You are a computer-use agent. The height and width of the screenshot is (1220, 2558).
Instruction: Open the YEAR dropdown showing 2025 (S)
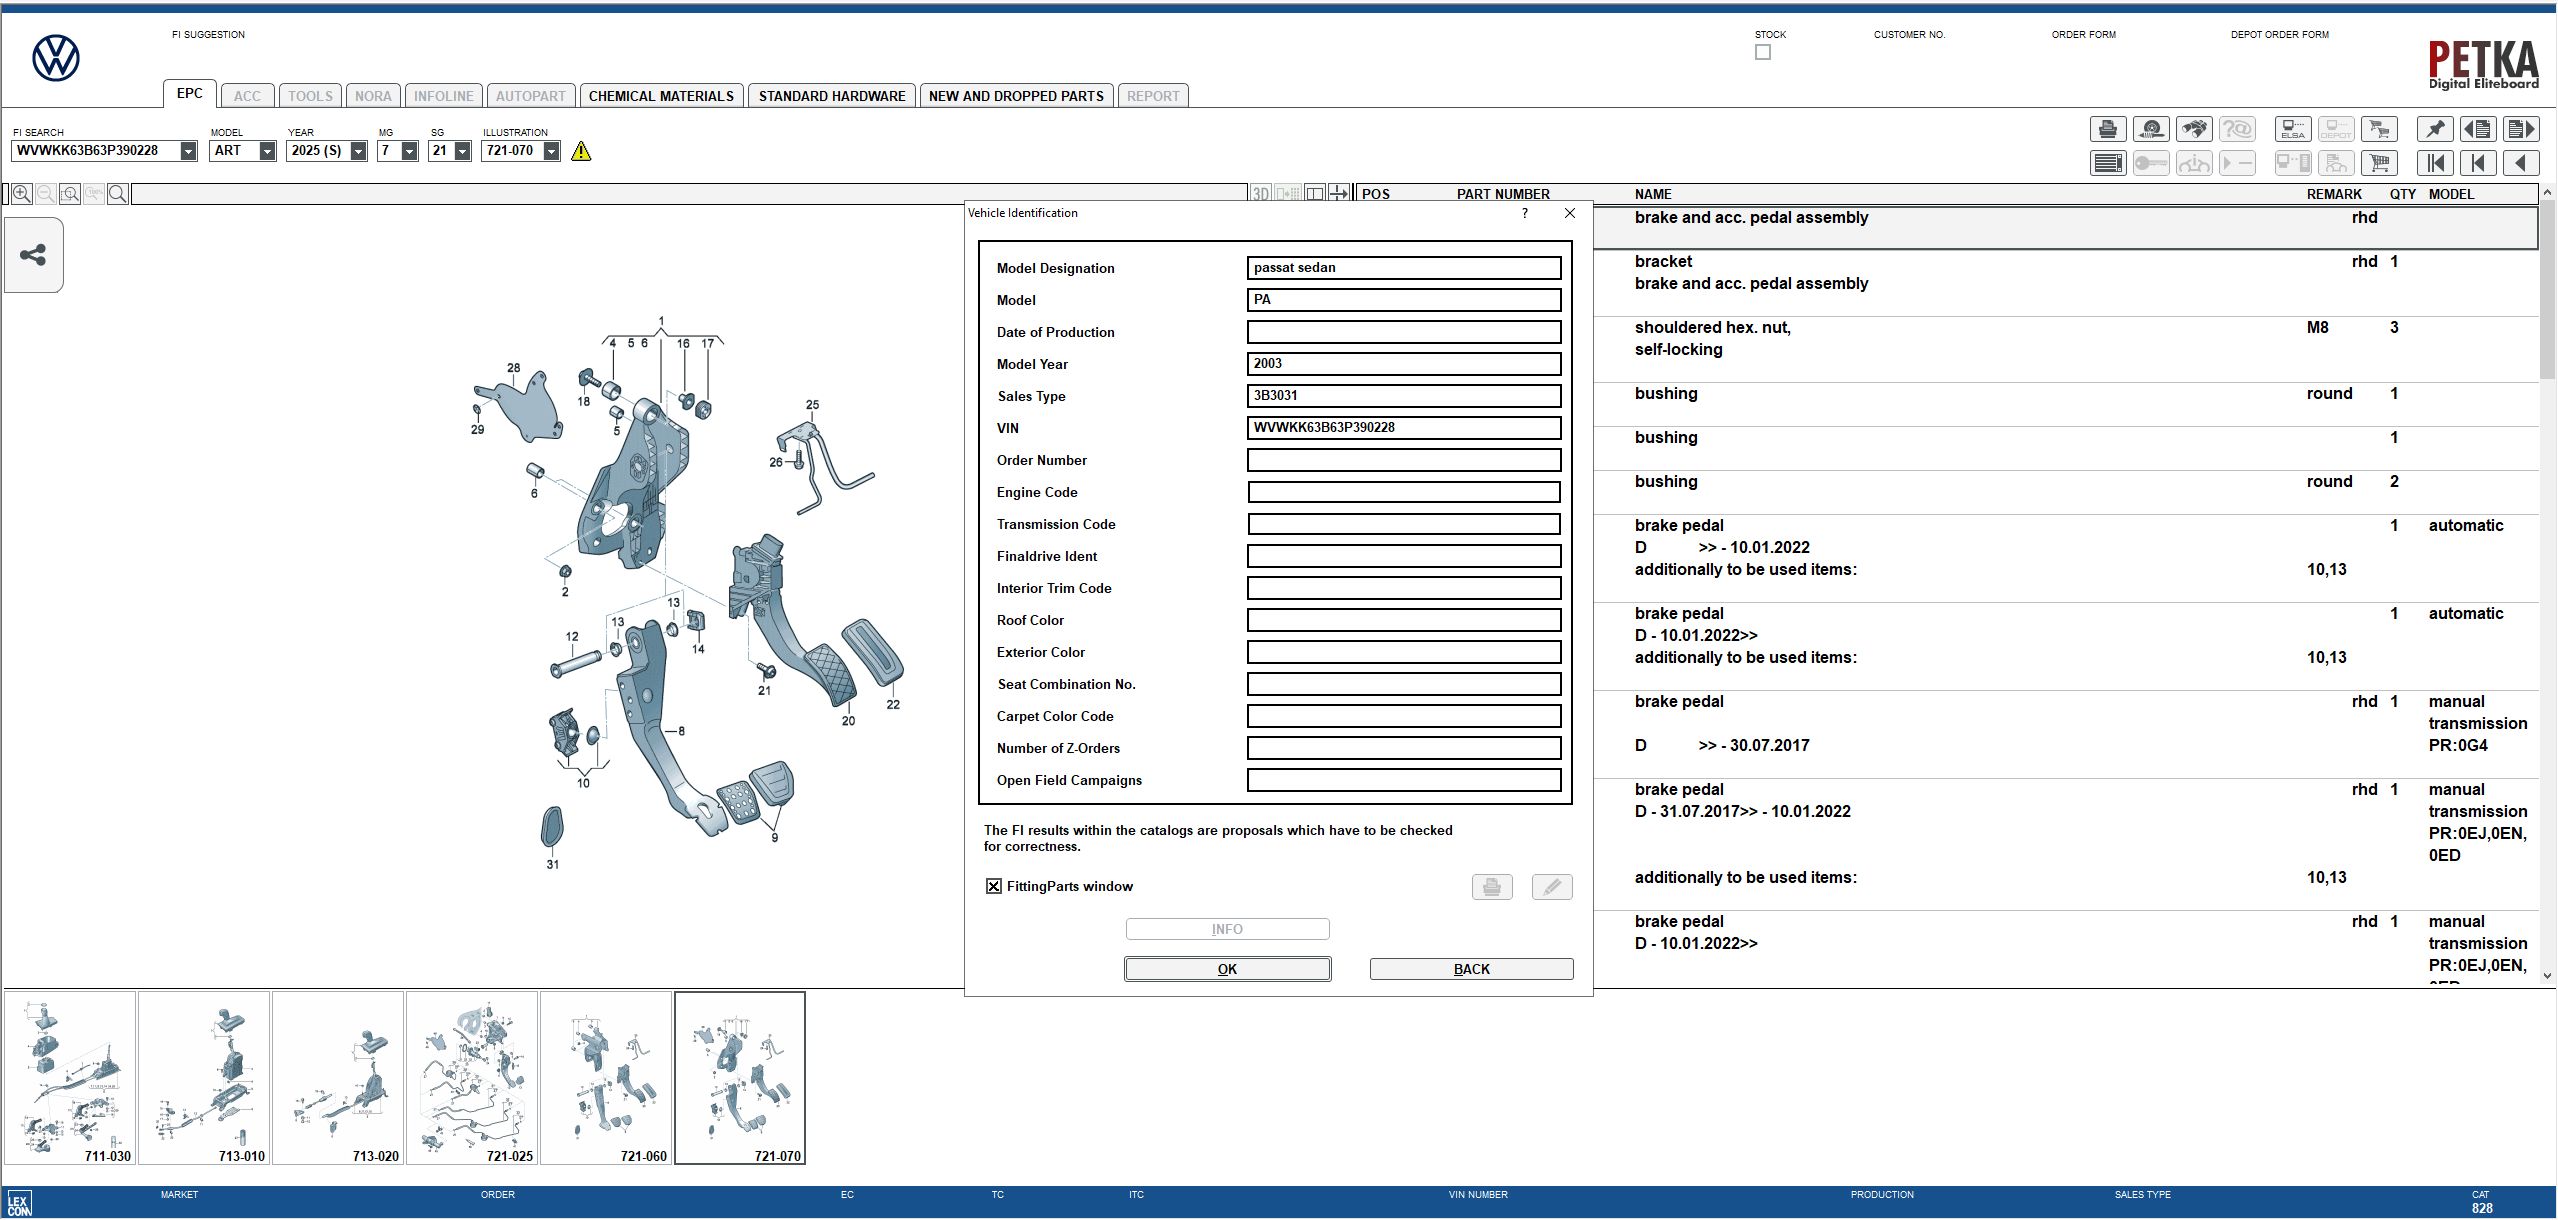coord(358,151)
